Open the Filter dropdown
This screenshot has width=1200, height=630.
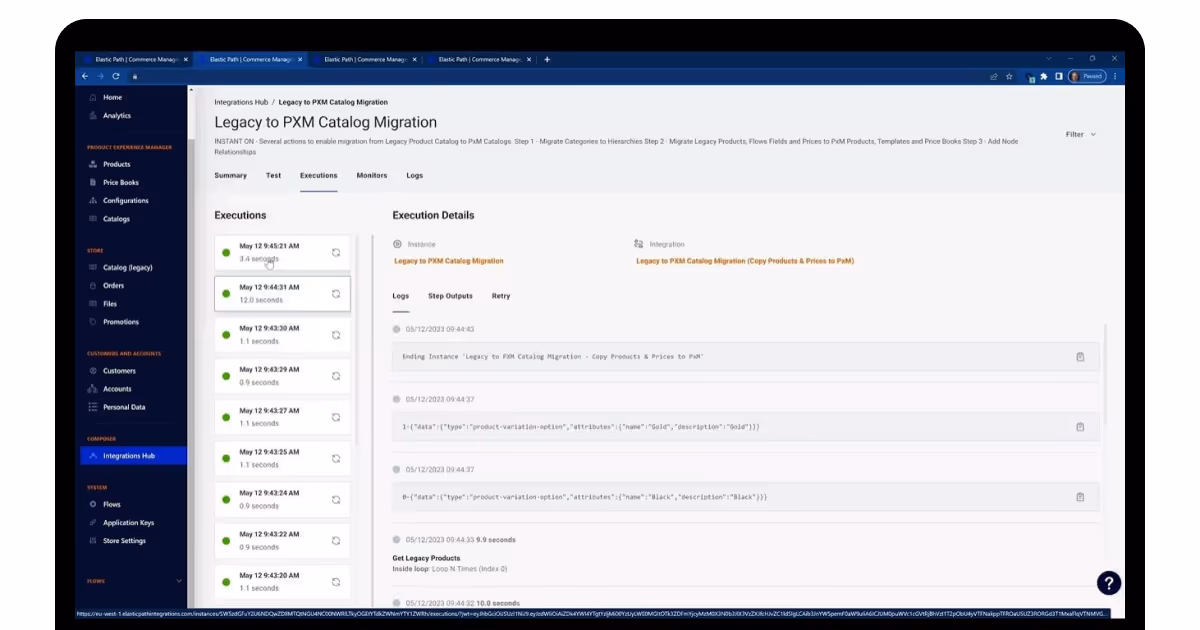tap(1080, 134)
